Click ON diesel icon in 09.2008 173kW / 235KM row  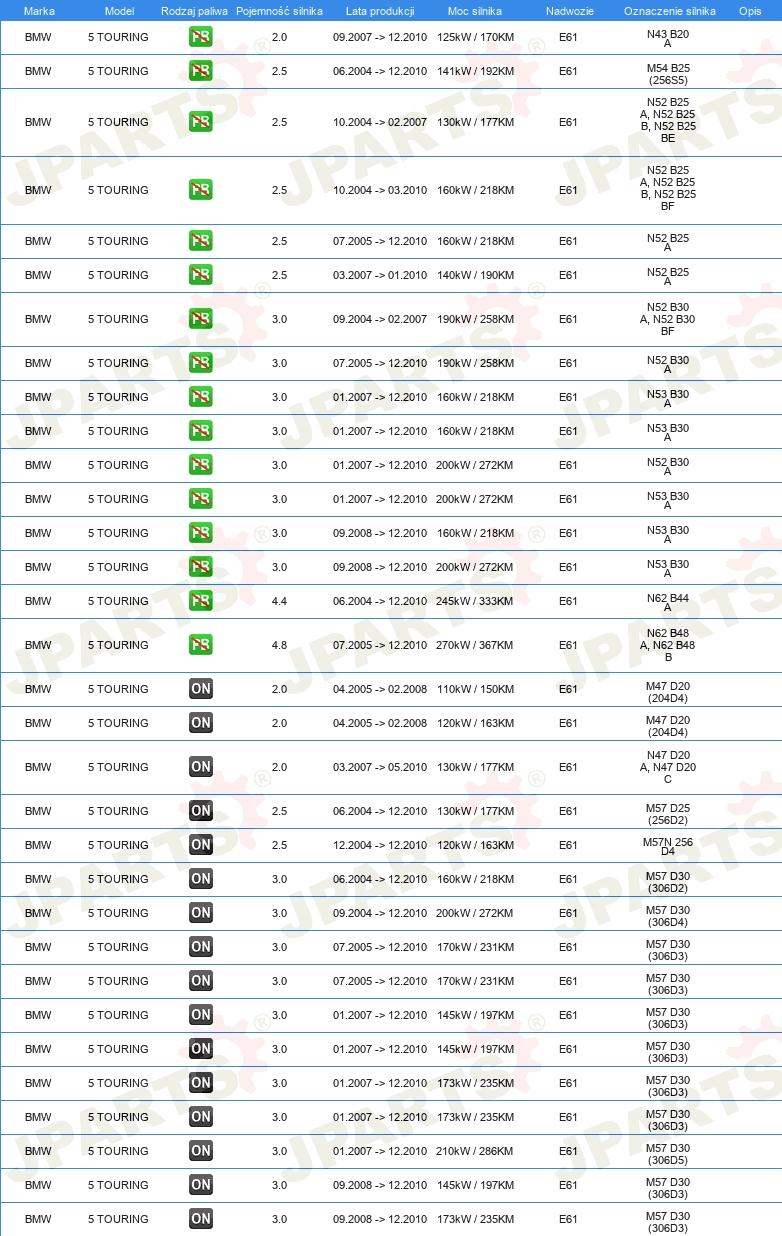(x=201, y=1219)
